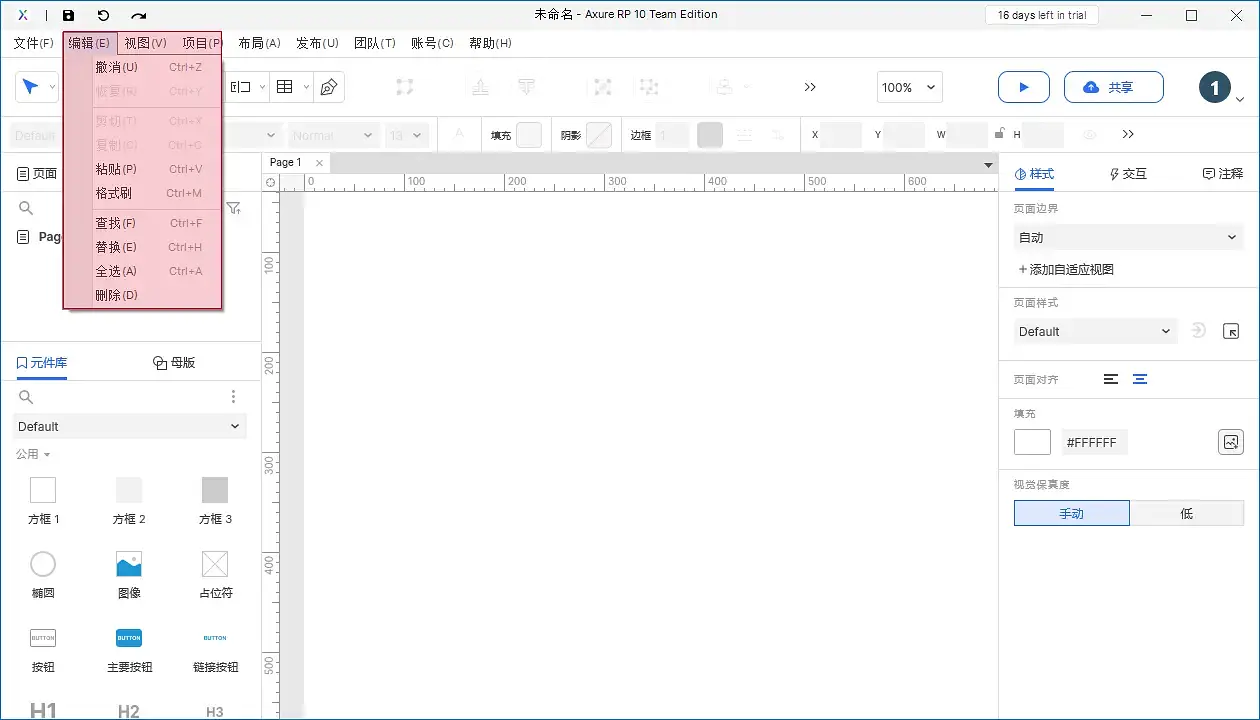Viewport: 1260px width, 720px height.
Task: Click the pen drawing tool icon
Action: [327, 87]
